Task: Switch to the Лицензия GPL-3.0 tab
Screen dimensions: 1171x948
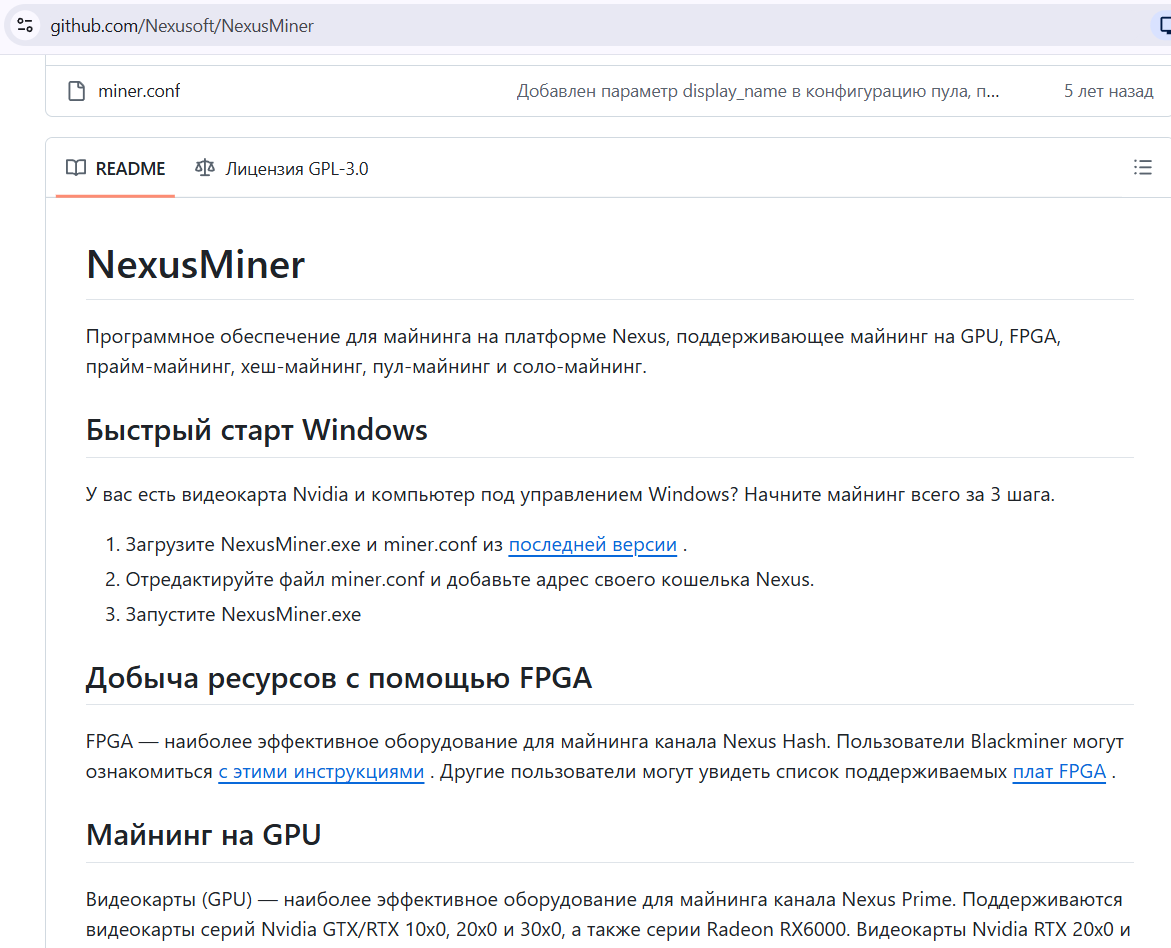Action: (x=282, y=169)
